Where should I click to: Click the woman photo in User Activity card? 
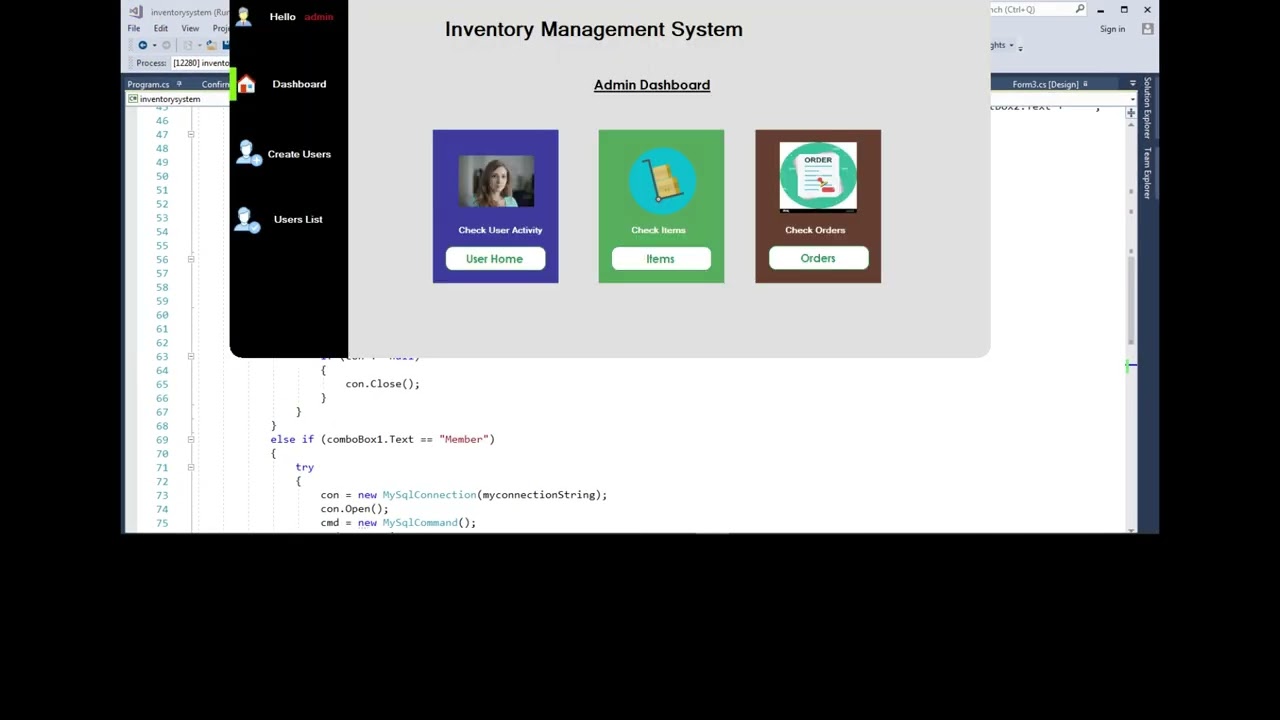pyautogui.click(x=496, y=181)
